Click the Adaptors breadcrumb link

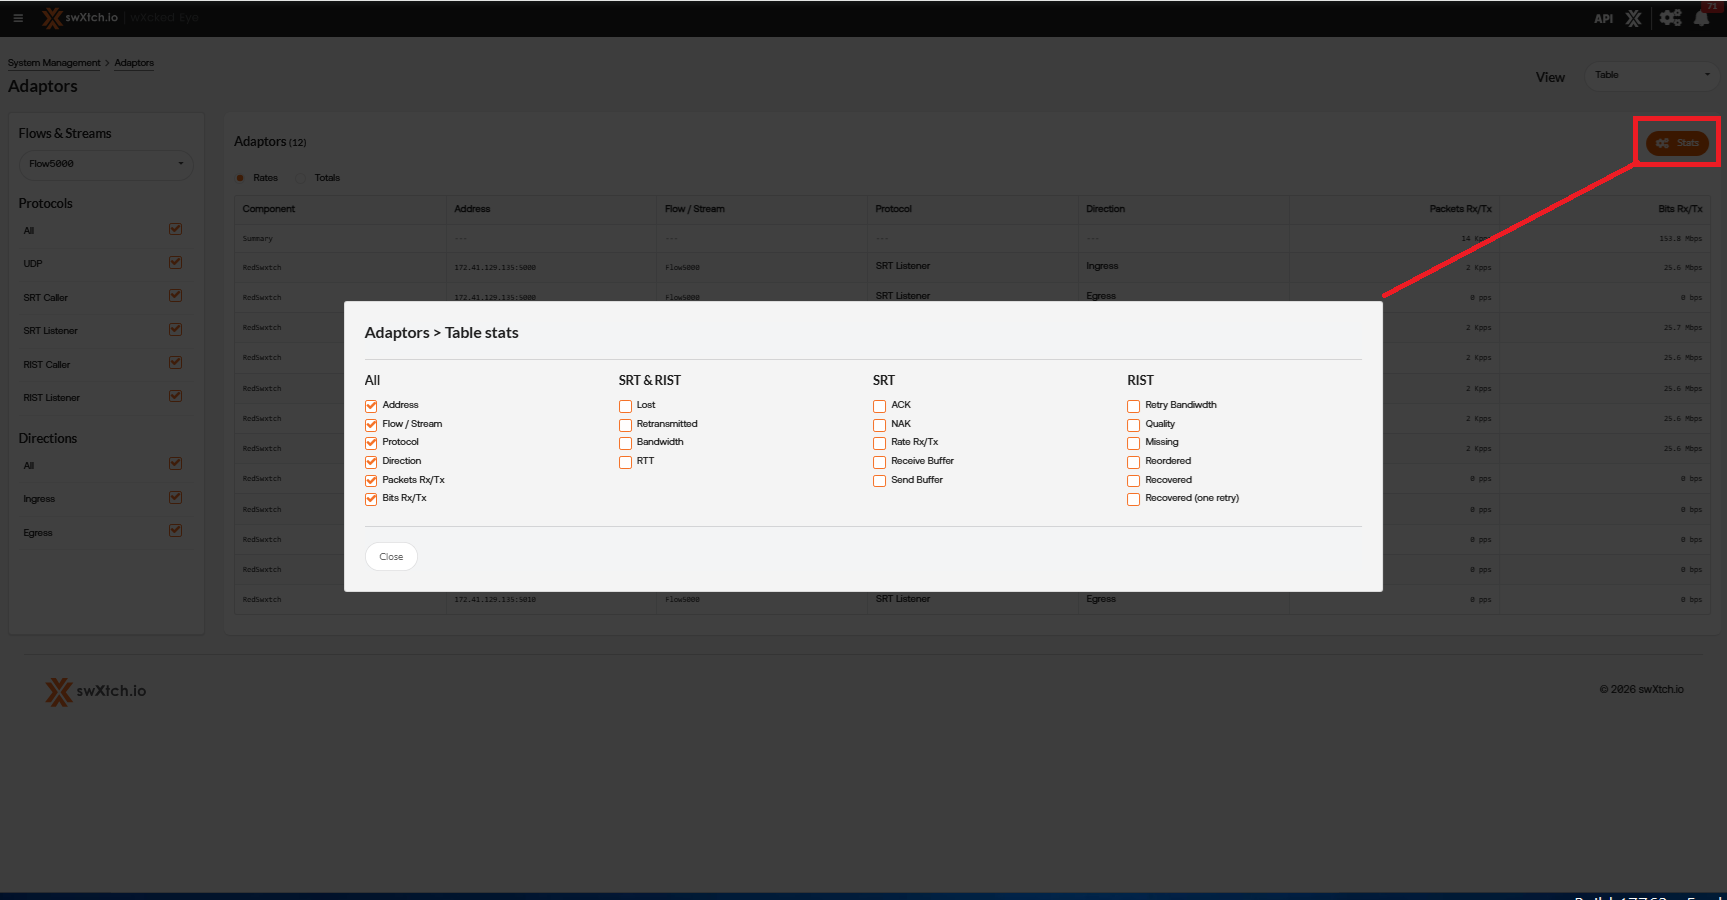(134, 63)
